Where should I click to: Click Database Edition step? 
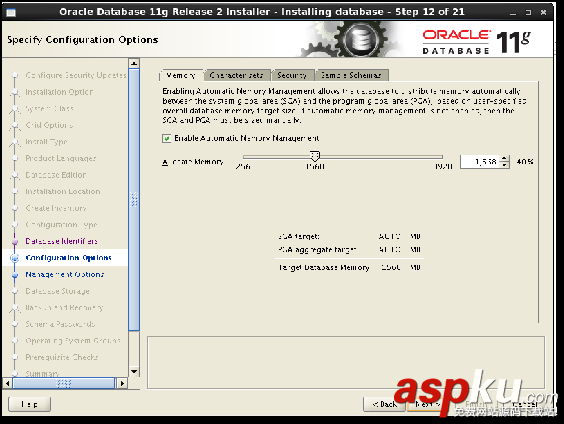(55, 175)
